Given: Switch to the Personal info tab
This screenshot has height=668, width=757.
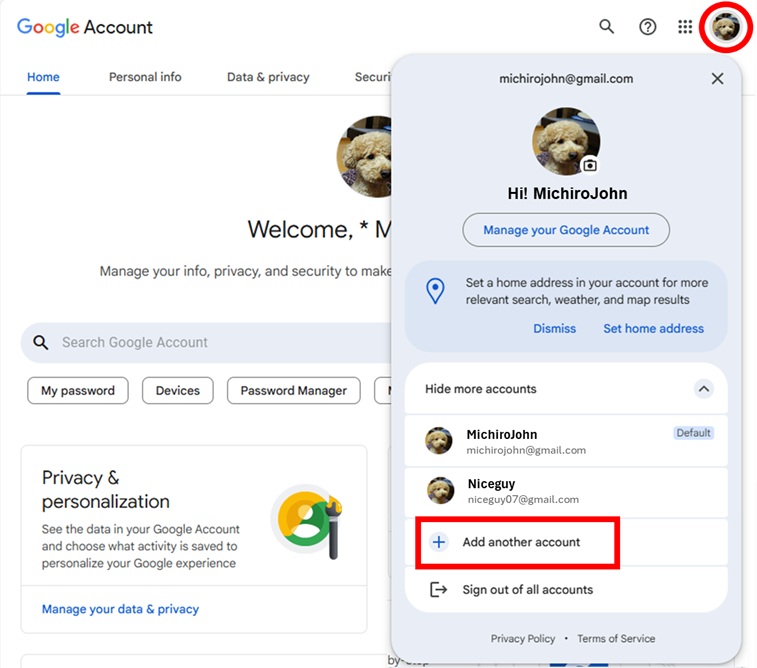Looking at the screenshot, I should (x=145, y=77).
